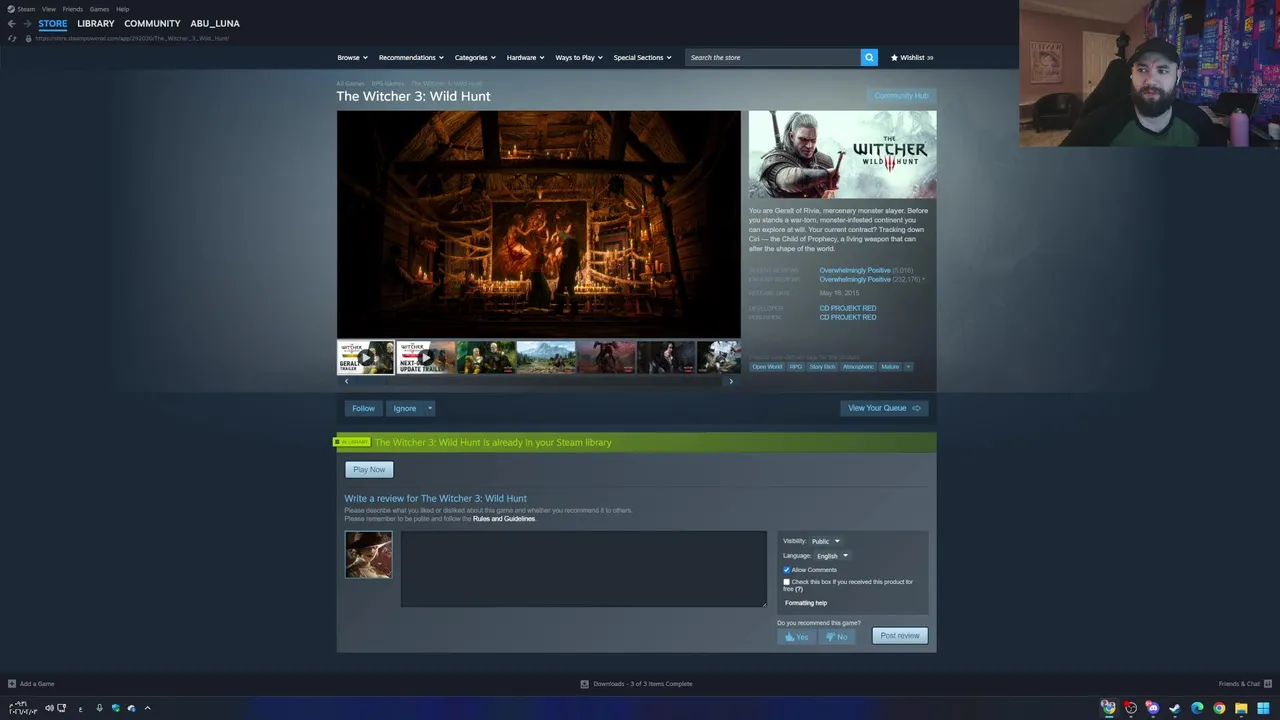
Task: Open the Formatting help link
Action: tap(806, 603)
